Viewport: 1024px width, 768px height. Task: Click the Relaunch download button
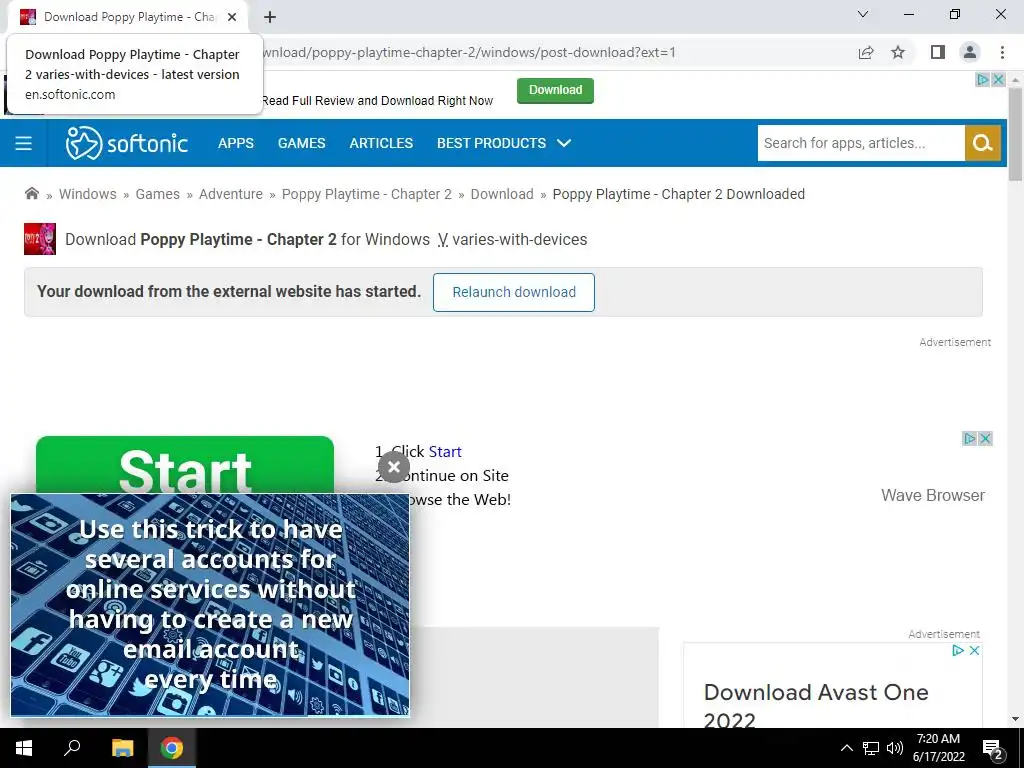click(514, 292)
